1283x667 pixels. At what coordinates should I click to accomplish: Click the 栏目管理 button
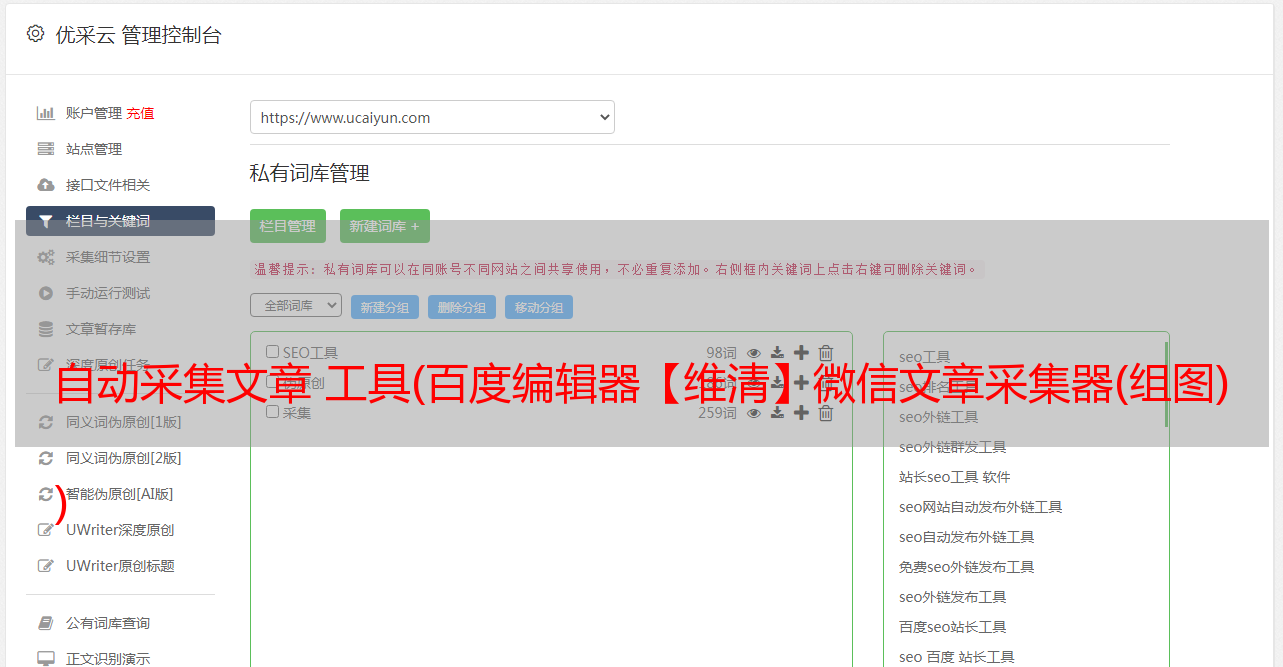(288, 226)
